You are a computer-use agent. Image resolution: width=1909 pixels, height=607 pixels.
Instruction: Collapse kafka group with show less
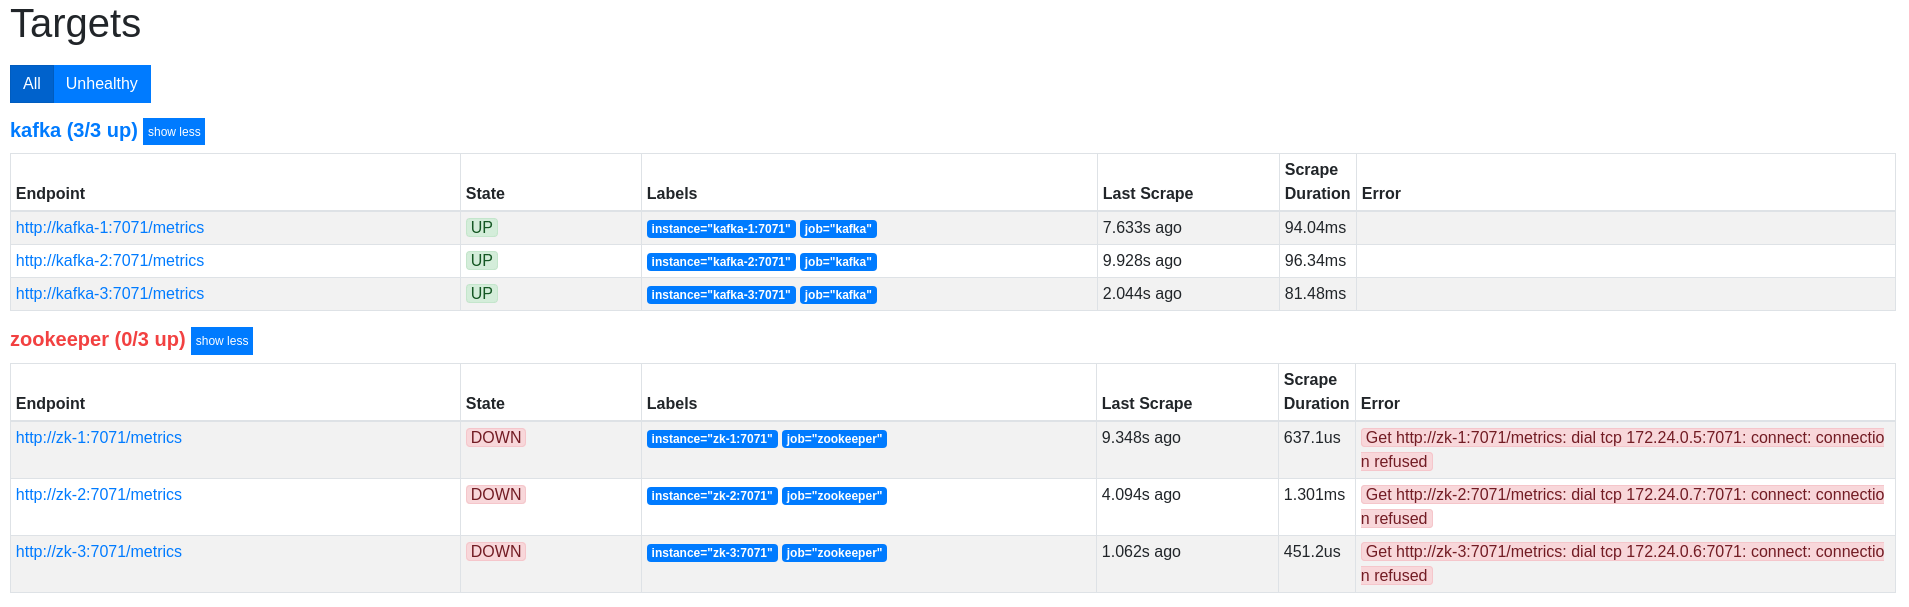click(x=174, y=132)
